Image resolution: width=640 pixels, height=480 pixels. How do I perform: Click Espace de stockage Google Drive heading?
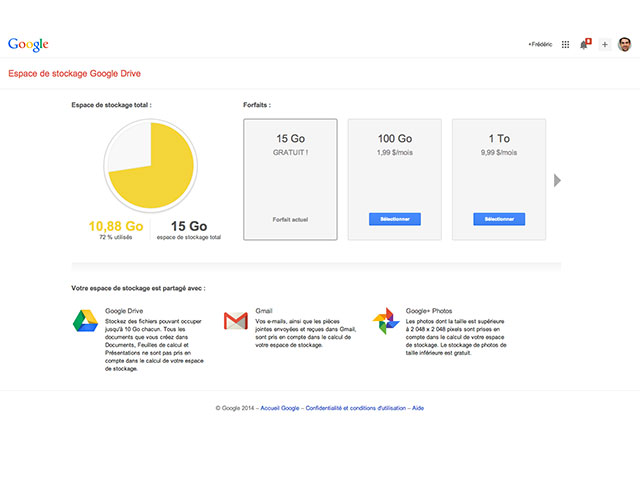coord(74,73)
